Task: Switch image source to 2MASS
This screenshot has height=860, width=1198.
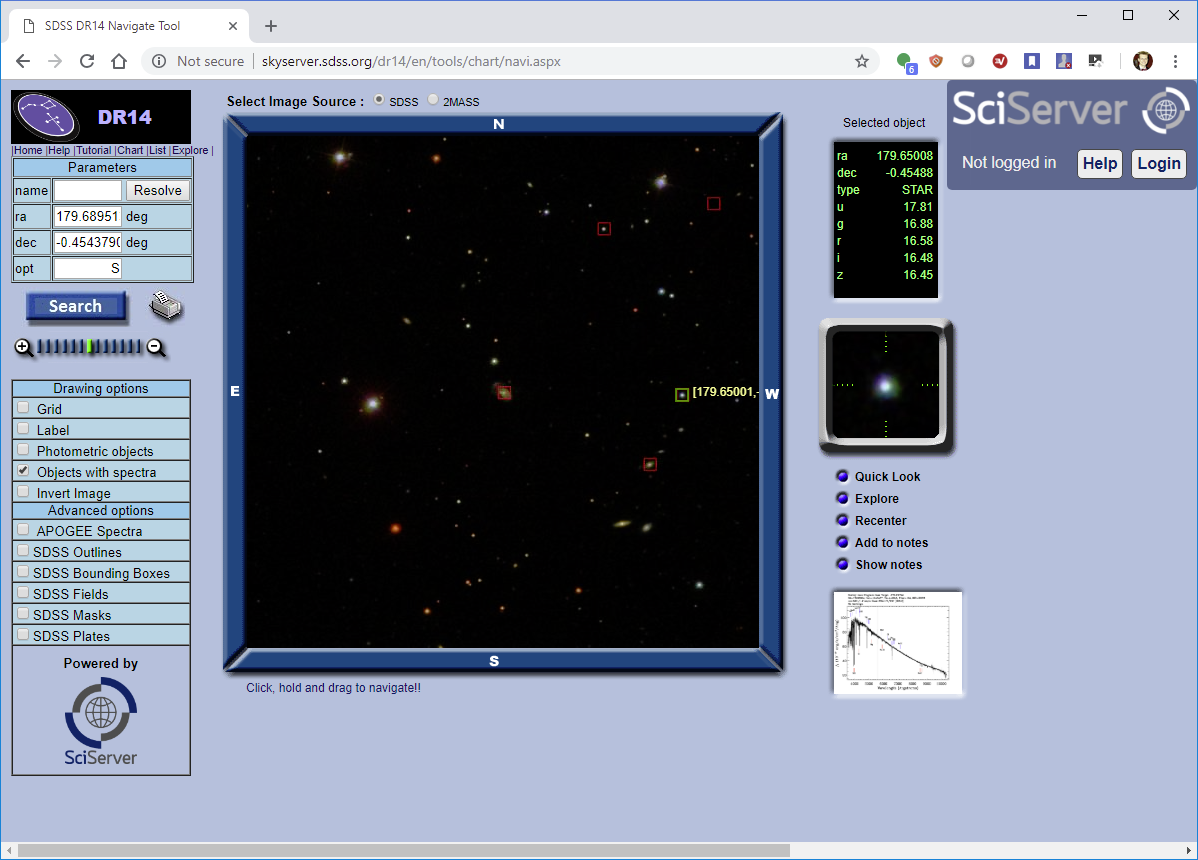Action: [433, 100]
